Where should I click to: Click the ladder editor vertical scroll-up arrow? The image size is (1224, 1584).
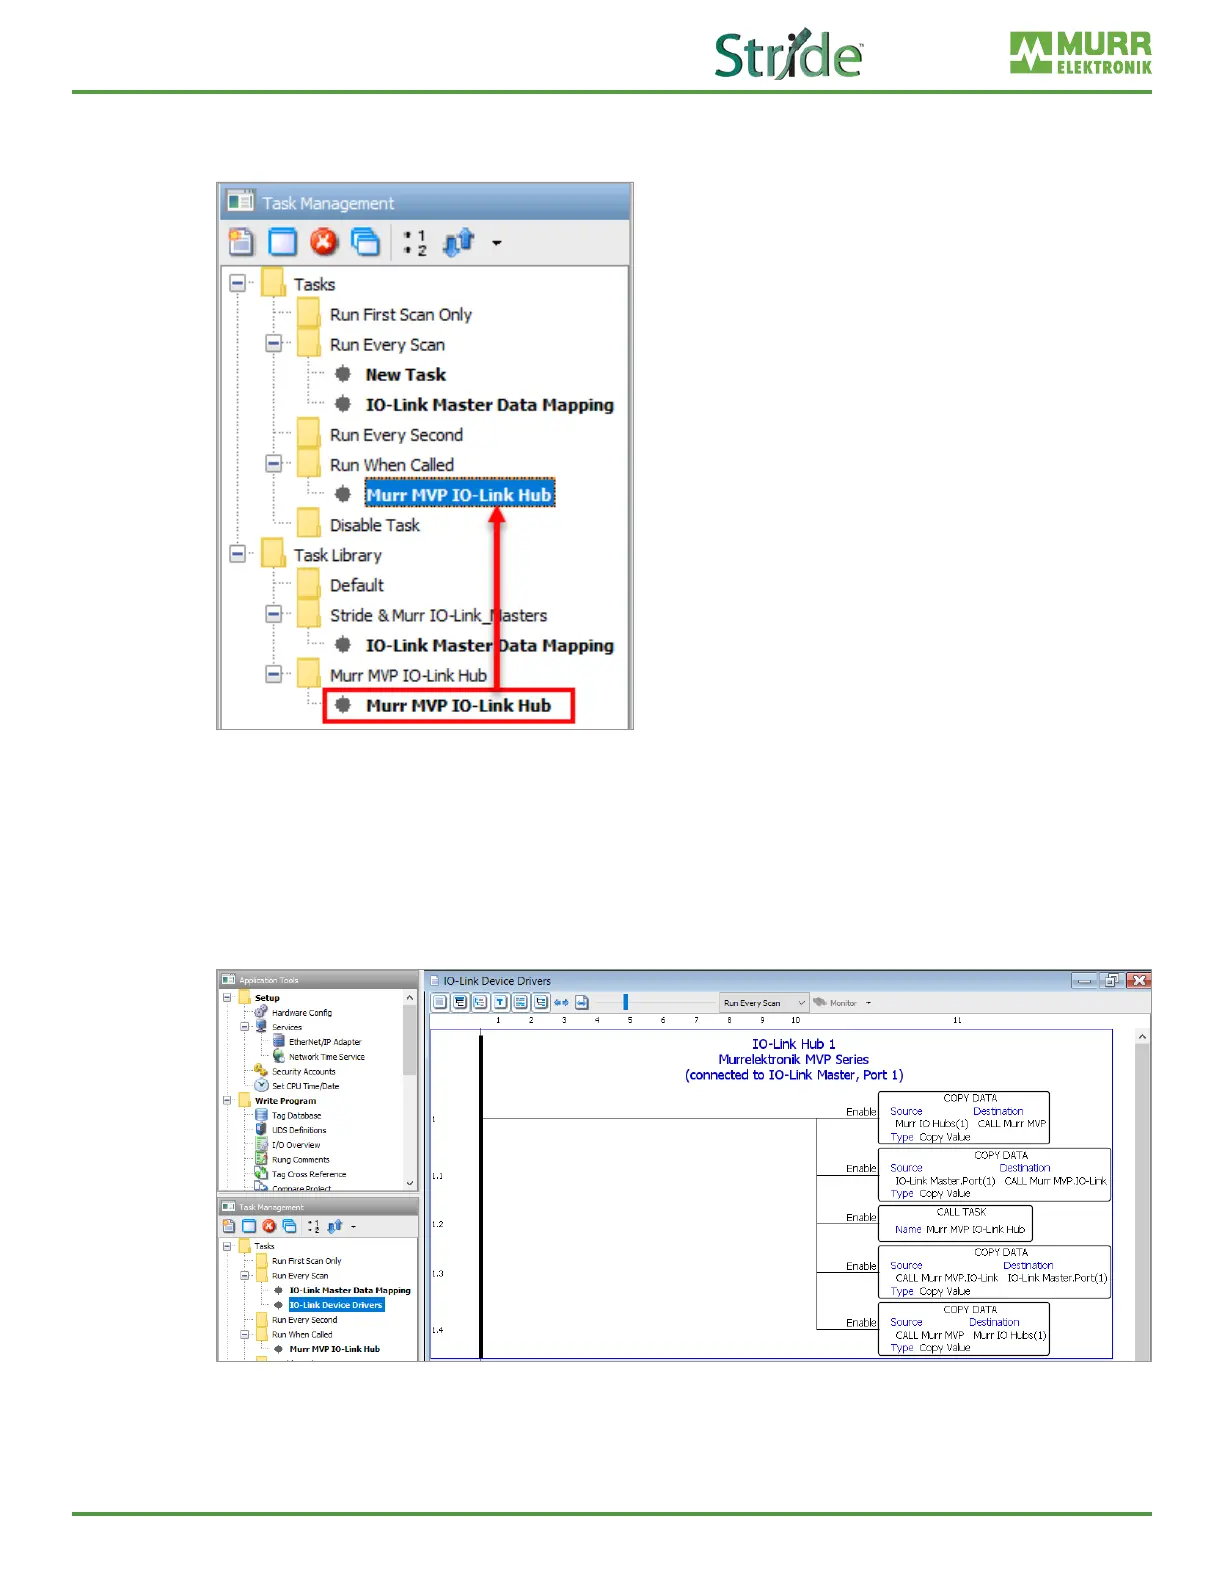click(x=1142, y=1037)
